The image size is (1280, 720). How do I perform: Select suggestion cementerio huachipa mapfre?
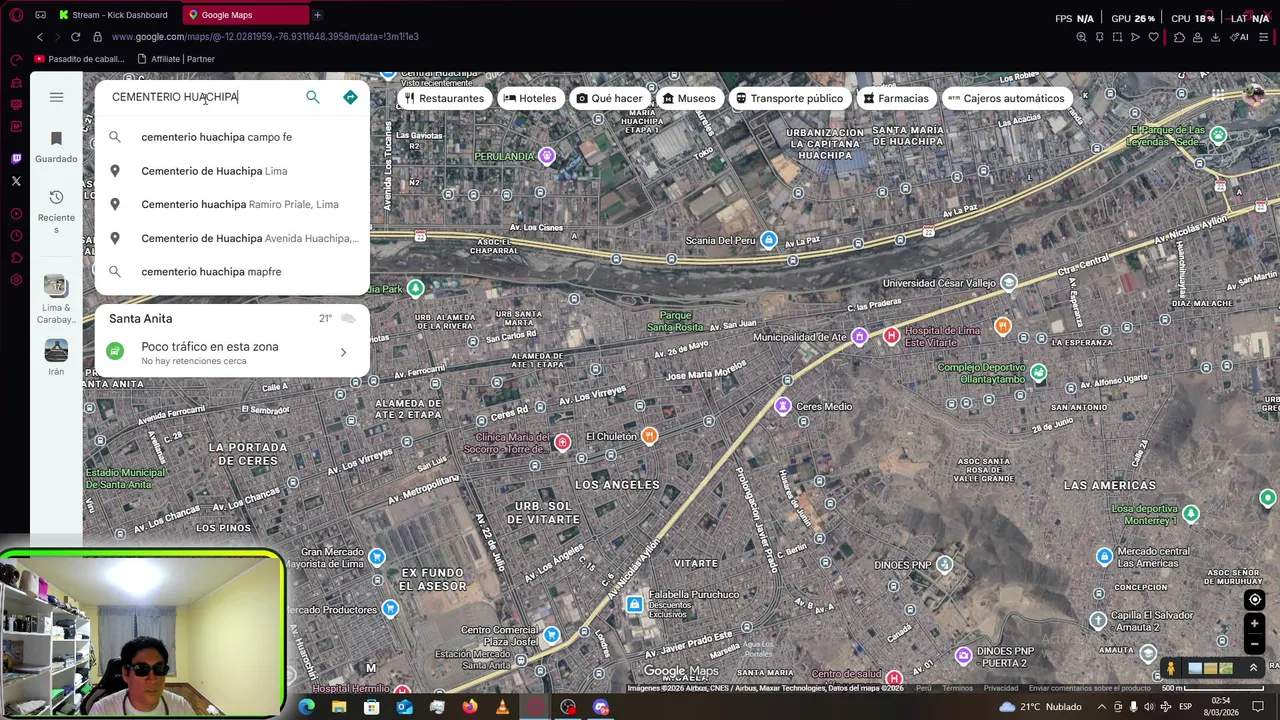tap(232, 272)
